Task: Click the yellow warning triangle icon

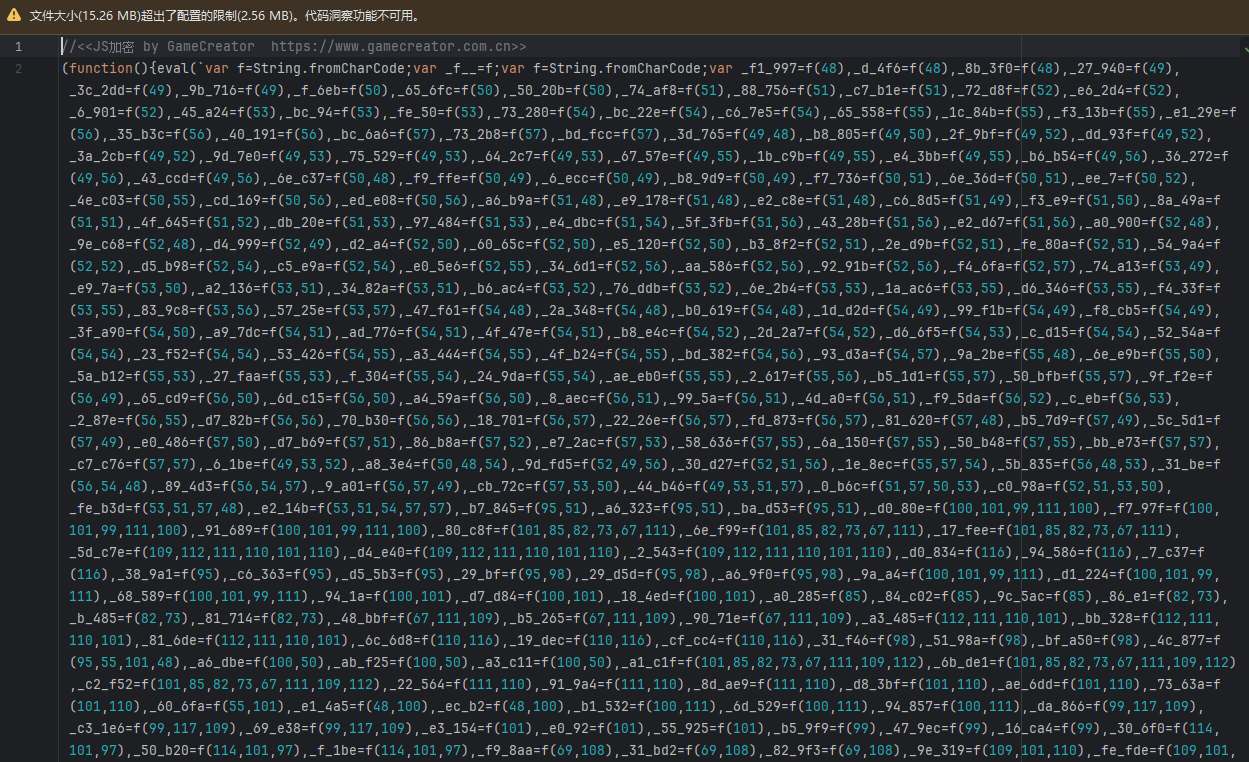Action: (13, 16)
